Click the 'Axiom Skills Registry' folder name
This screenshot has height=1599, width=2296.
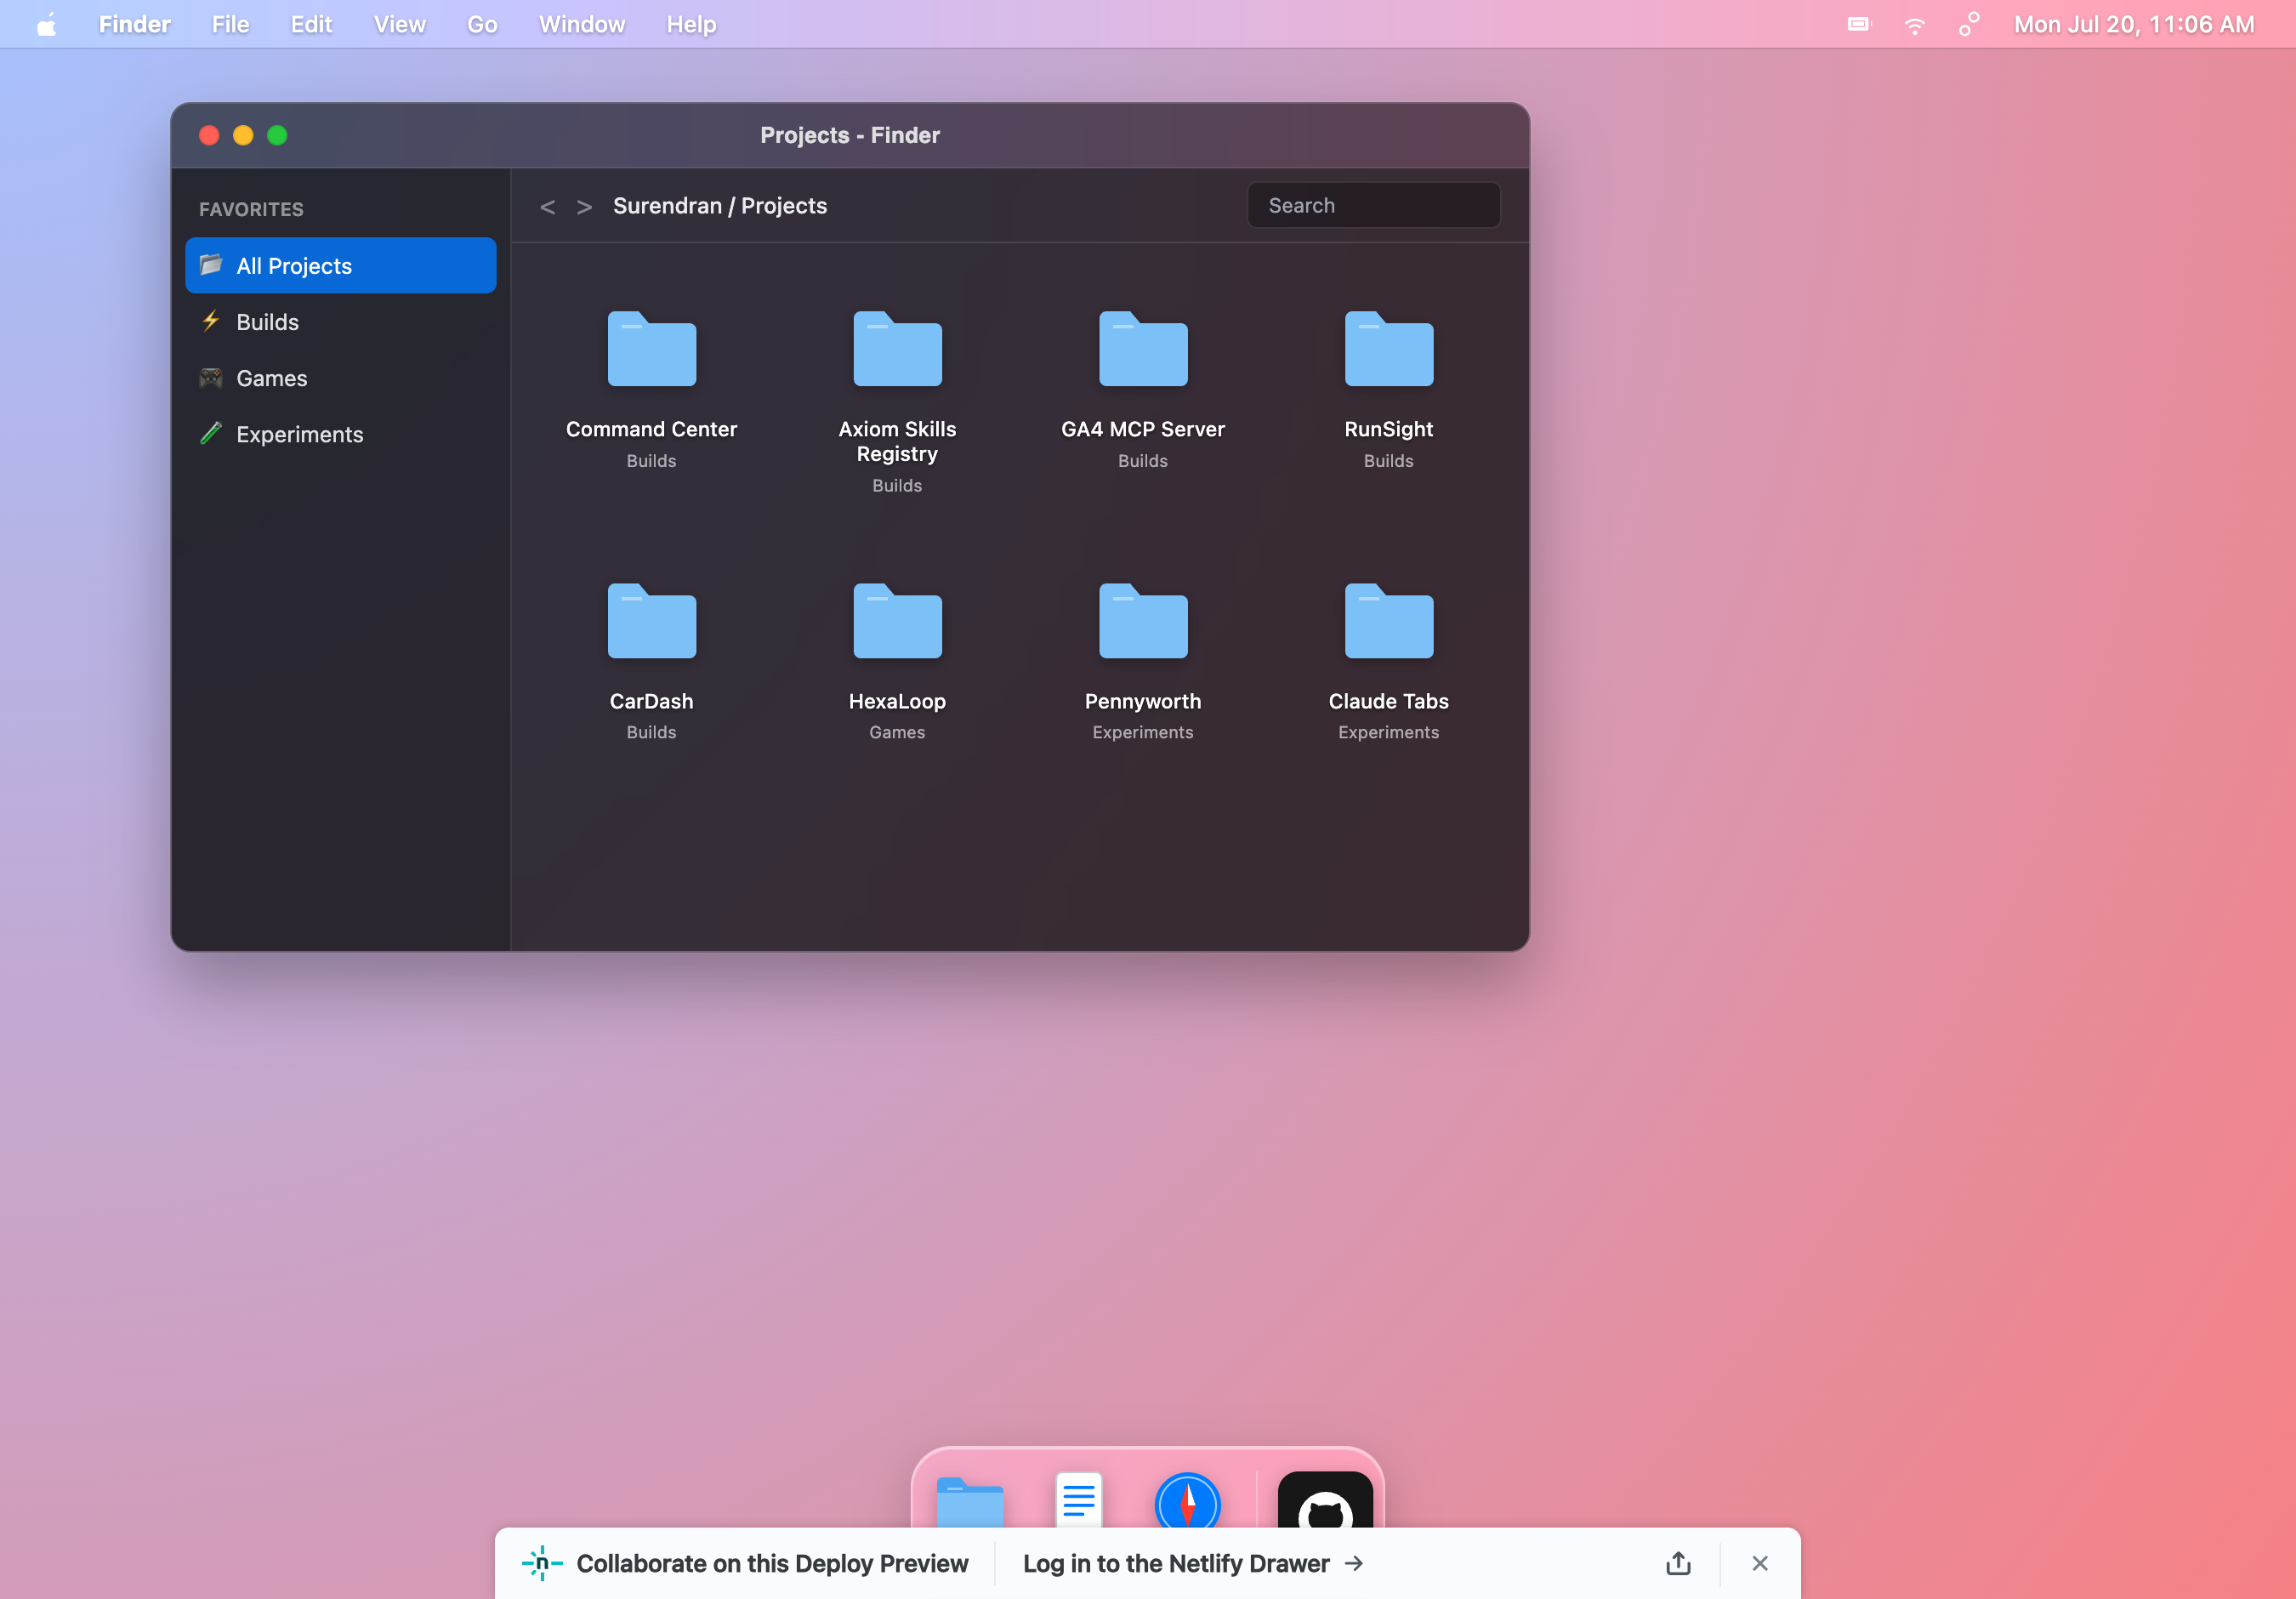coord(897,441)
